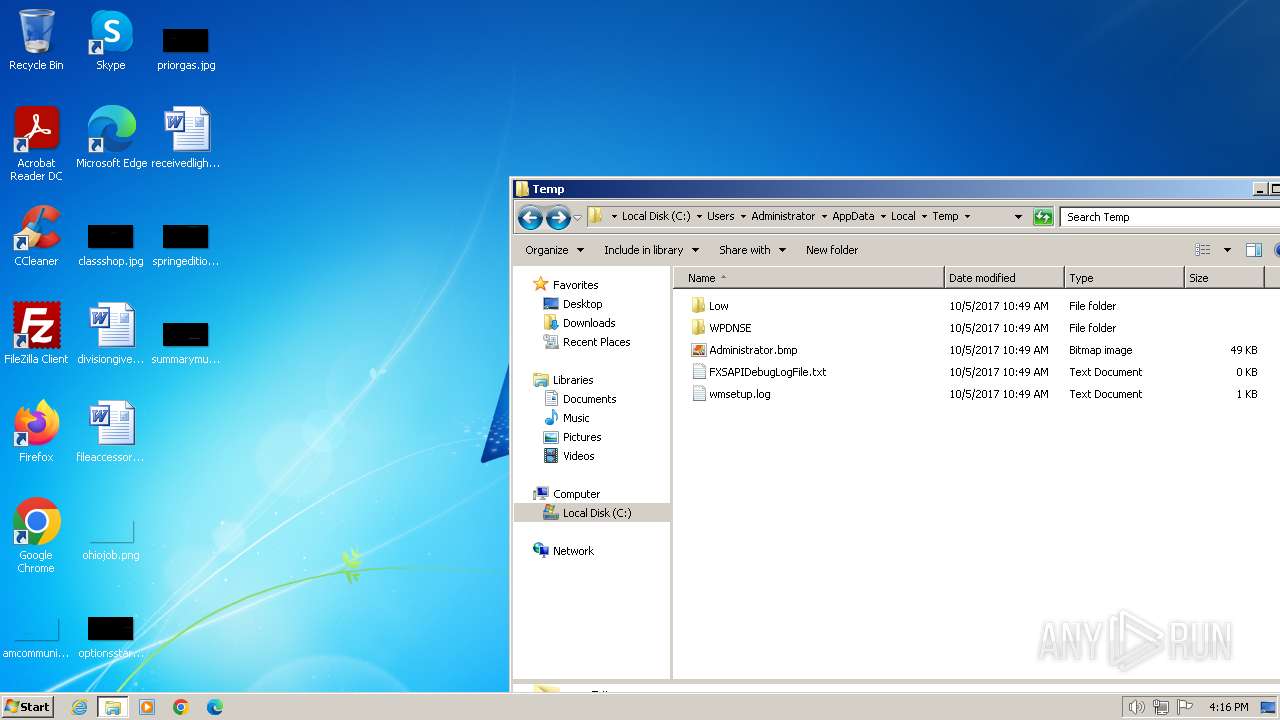Sort files by the Type column

[1124, 278]
